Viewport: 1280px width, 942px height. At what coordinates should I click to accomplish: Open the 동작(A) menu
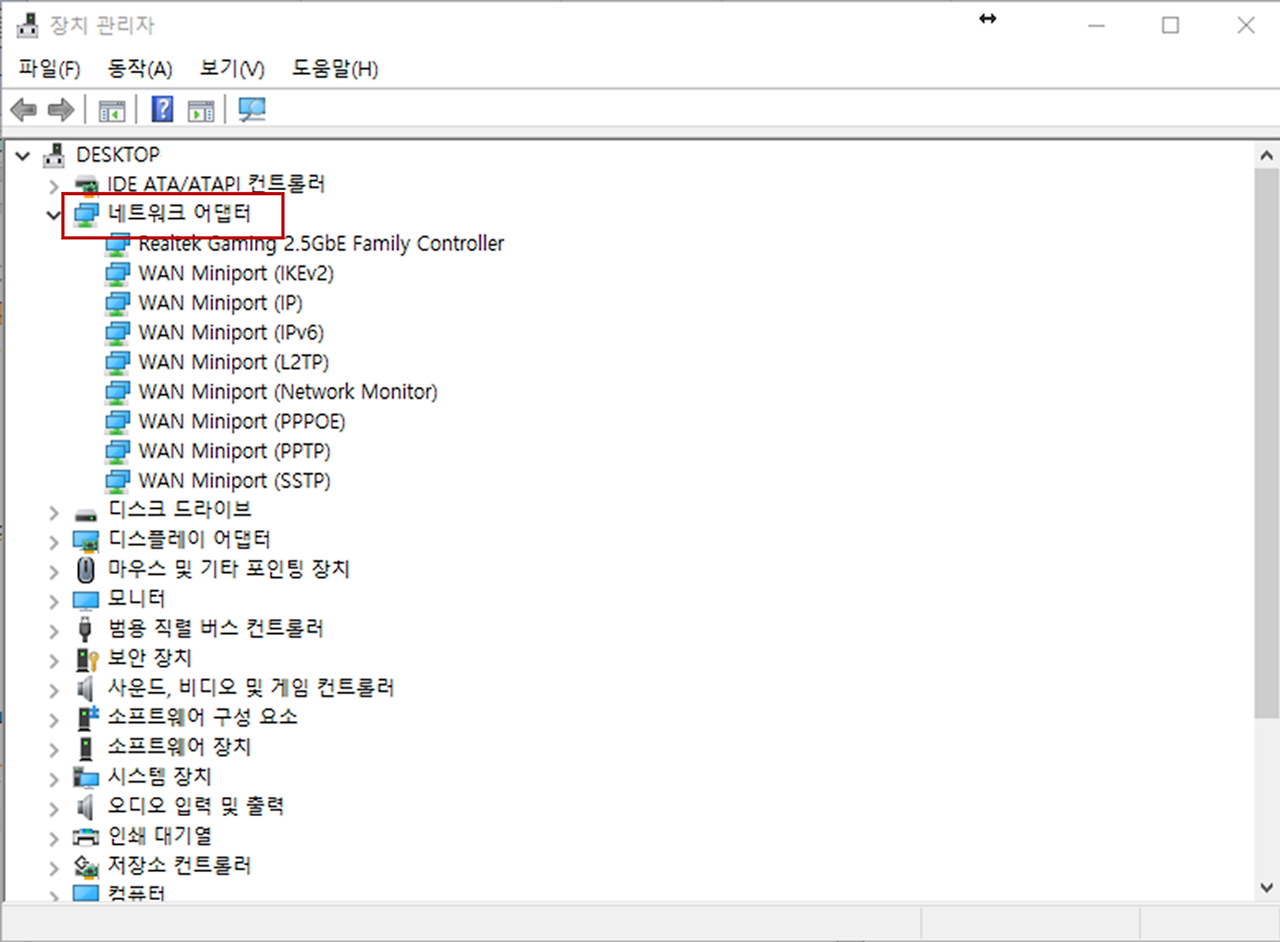(x=140, y=69)
